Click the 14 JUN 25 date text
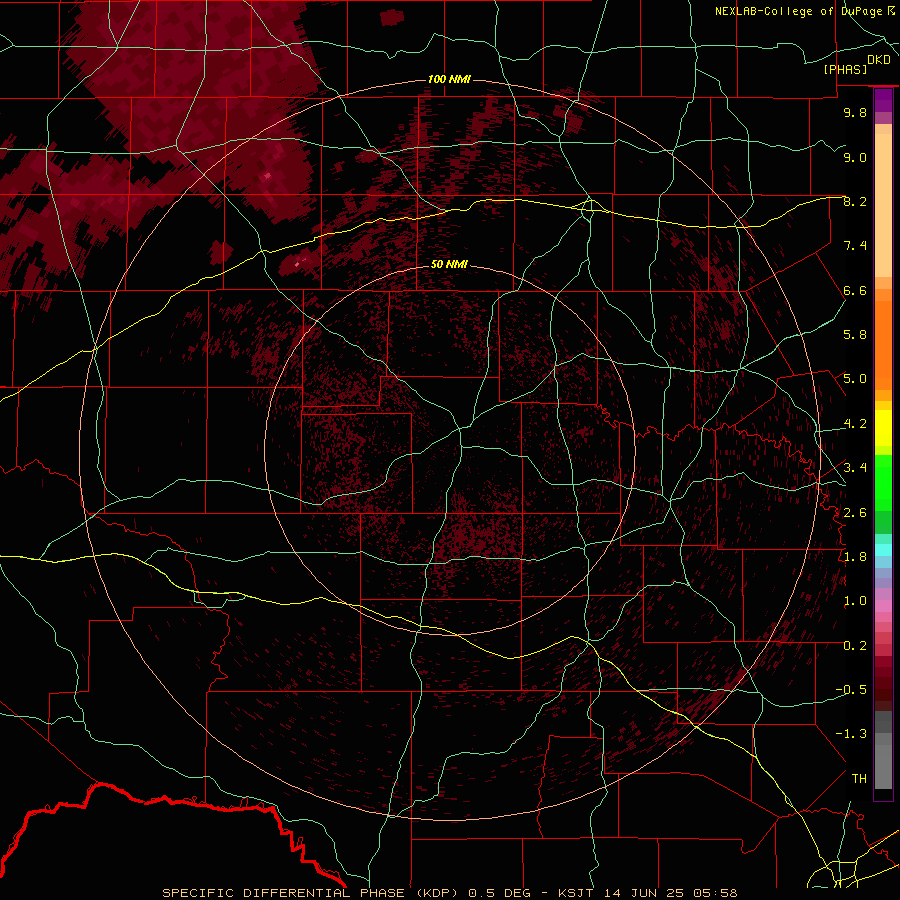 [x=642, y=893]
